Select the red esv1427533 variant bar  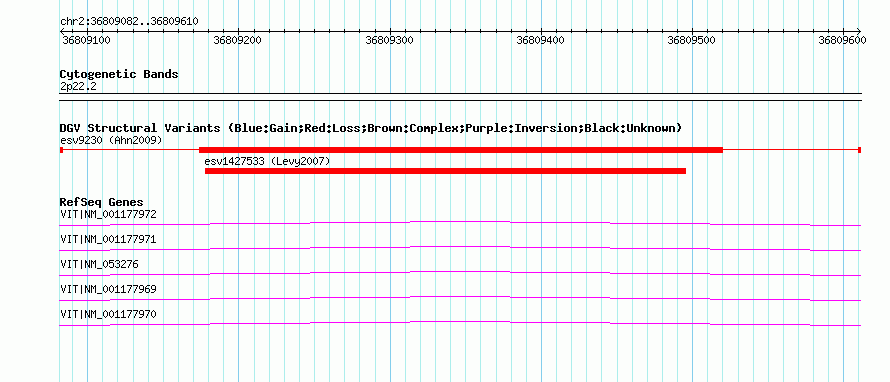pos(446,171)
